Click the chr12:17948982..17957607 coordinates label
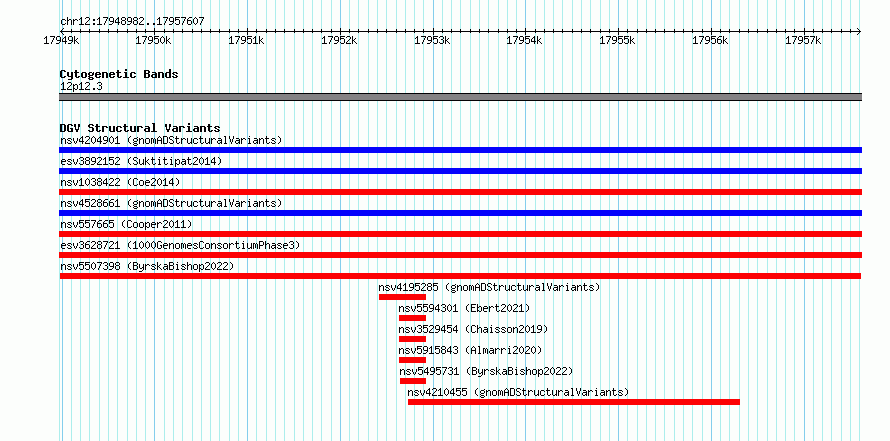 point(132,22)
